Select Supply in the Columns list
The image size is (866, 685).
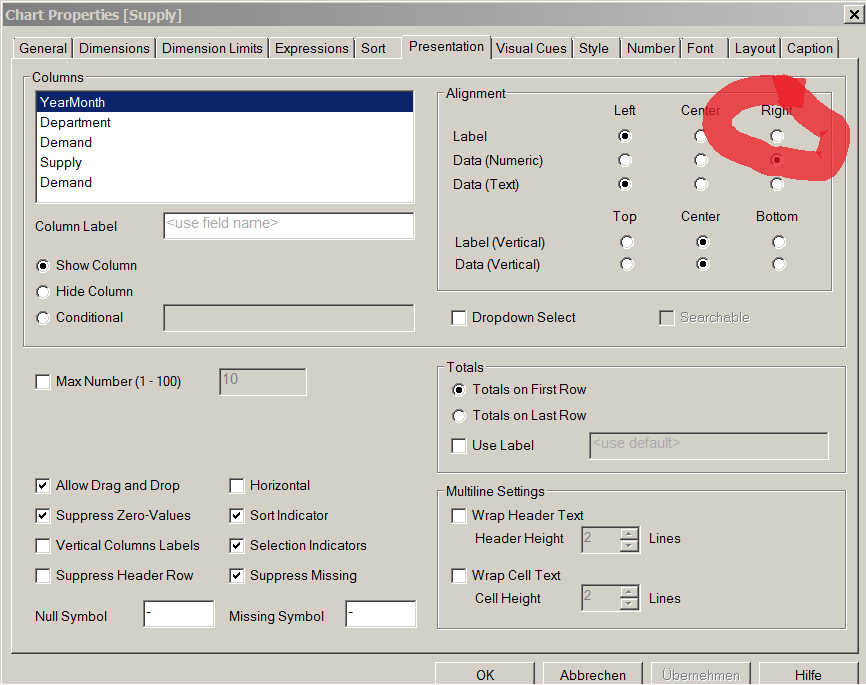(61, 162)
